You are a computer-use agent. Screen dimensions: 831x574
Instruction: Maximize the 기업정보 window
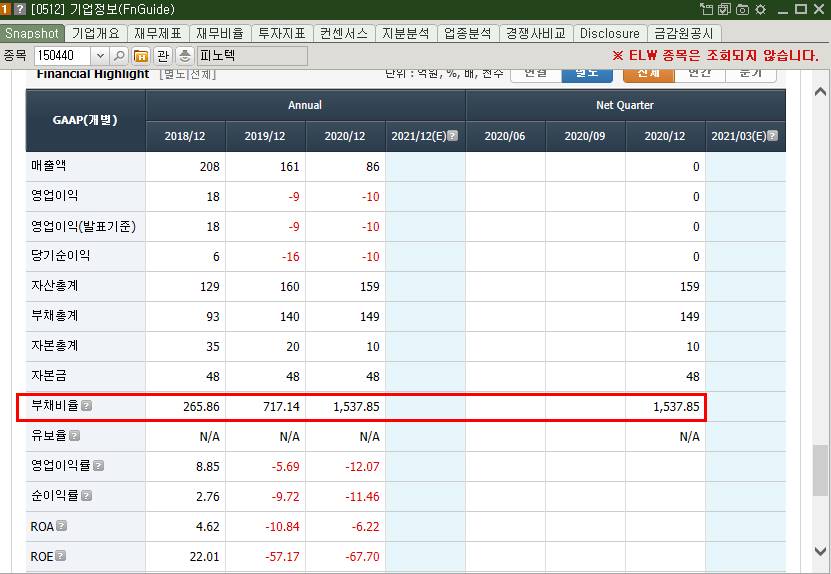click(801, 9)
